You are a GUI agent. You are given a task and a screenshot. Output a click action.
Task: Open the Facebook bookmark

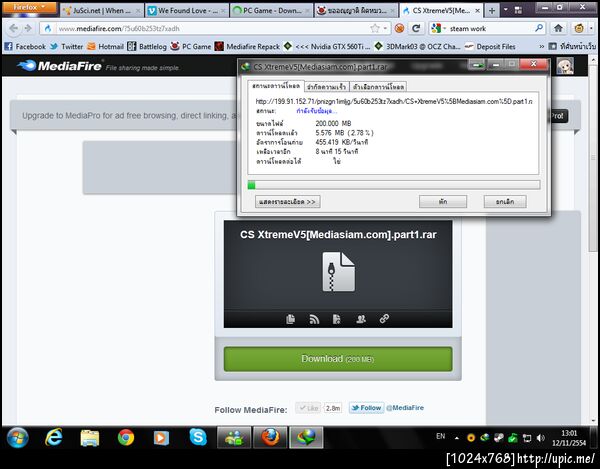(25, 47)
